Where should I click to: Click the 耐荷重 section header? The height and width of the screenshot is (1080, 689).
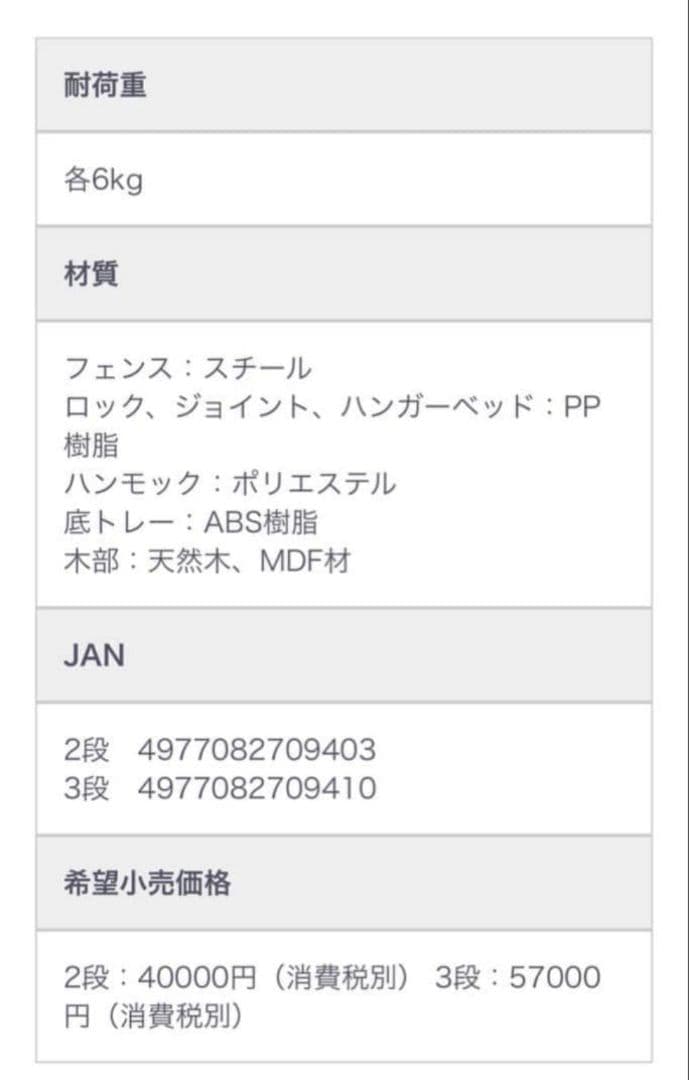click(105, 86)
